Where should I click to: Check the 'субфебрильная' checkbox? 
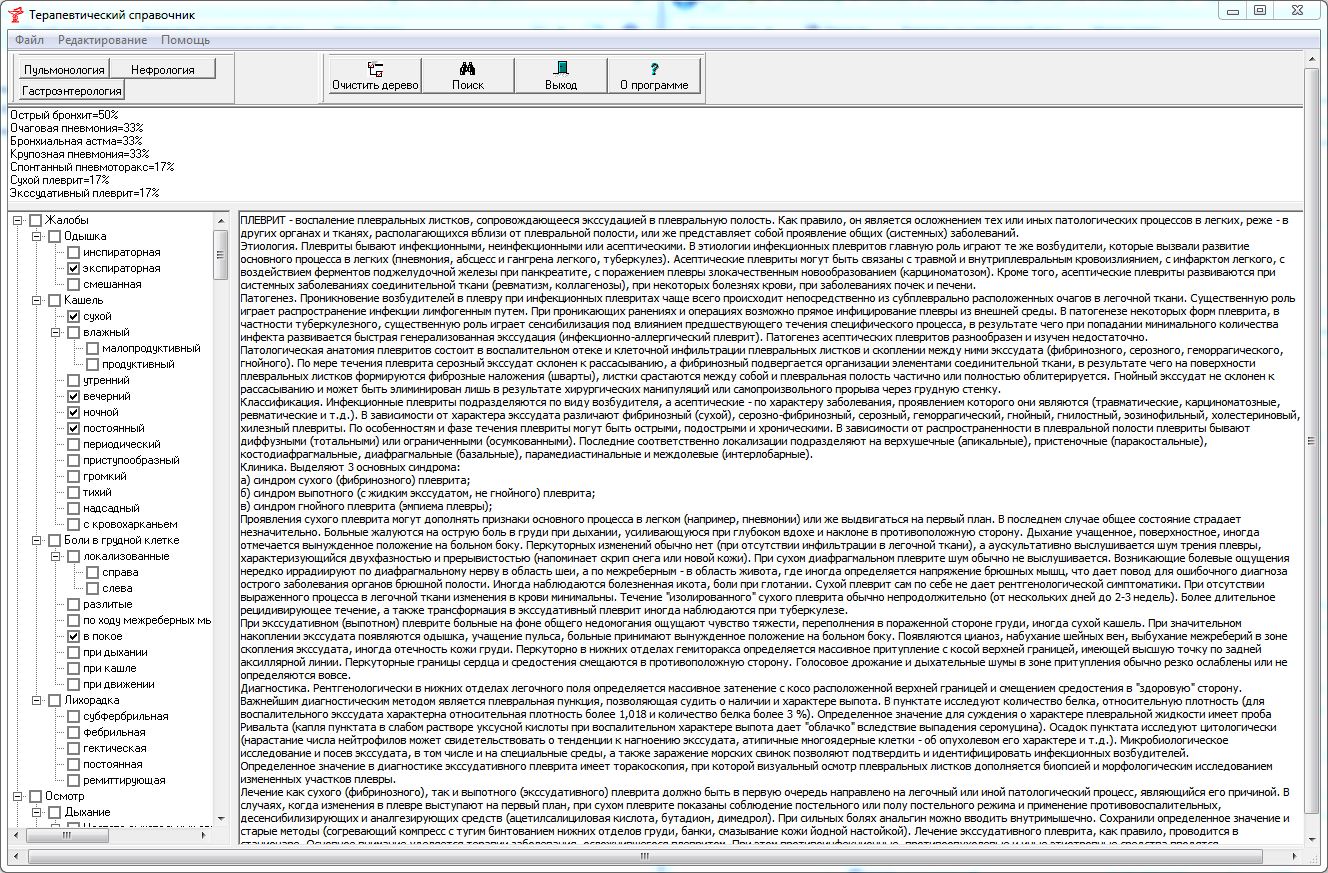pos(73,716)
